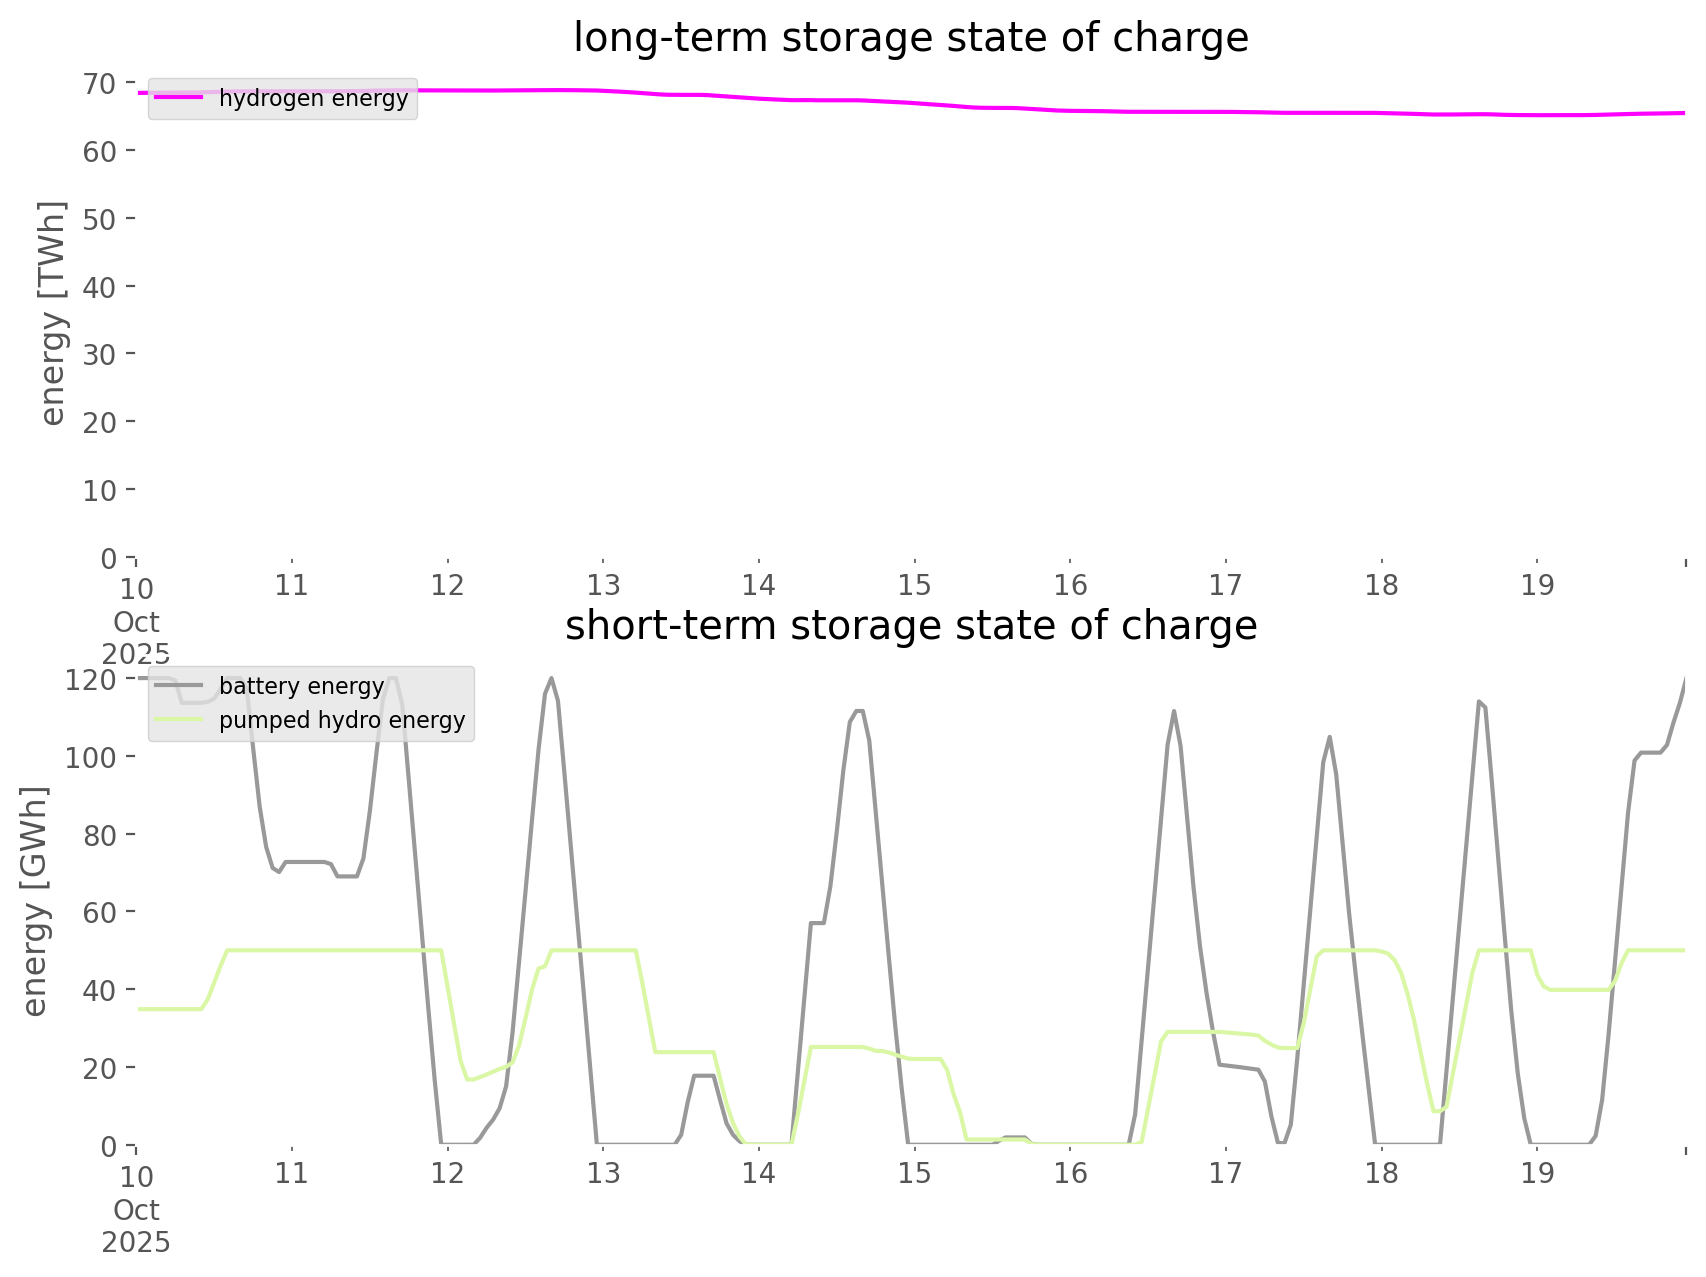Select the energy [TWh] y-axis label

[52, 313]
